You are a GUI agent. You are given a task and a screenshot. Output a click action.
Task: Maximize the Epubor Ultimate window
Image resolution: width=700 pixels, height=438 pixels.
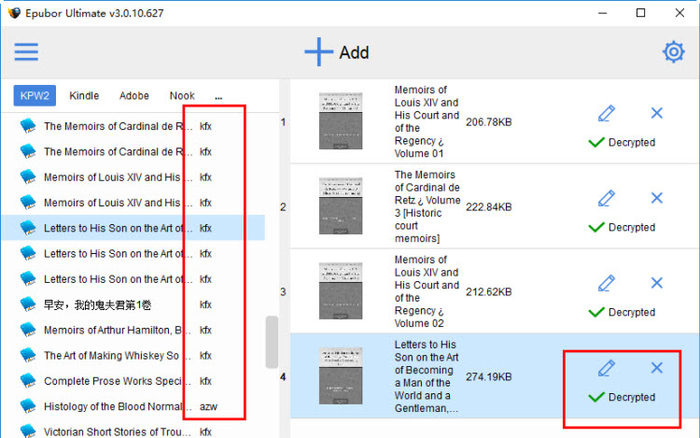coord(641,13)
